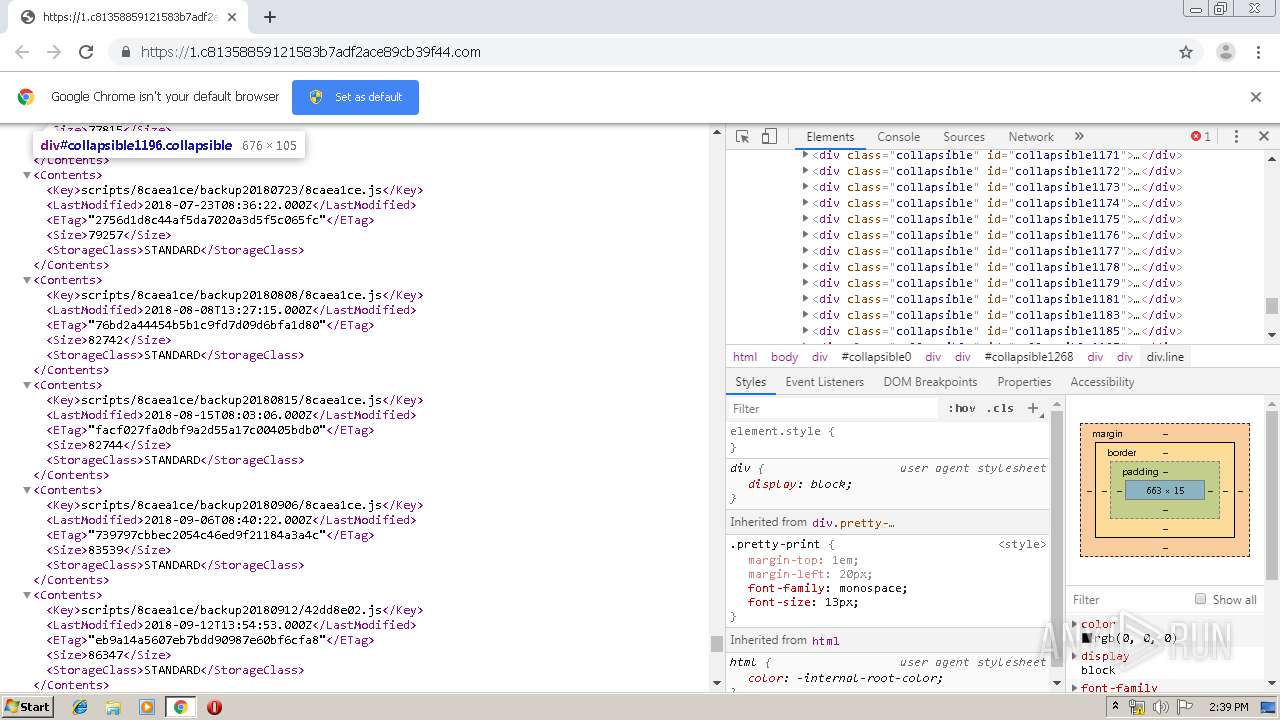The width and height of the screenshot is (1280, 720).
Task: Collapse the Contents node for backup20180912
Action: (x=27, y=595)
